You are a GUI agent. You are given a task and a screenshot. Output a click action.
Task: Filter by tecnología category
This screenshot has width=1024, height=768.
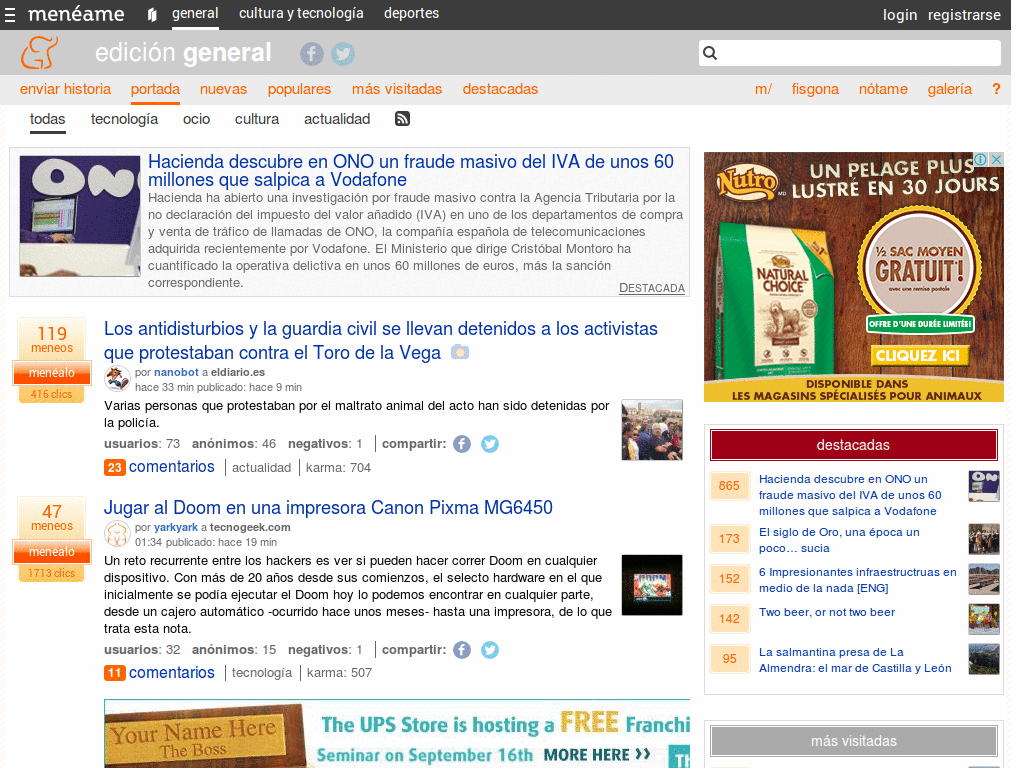(124, 119)
